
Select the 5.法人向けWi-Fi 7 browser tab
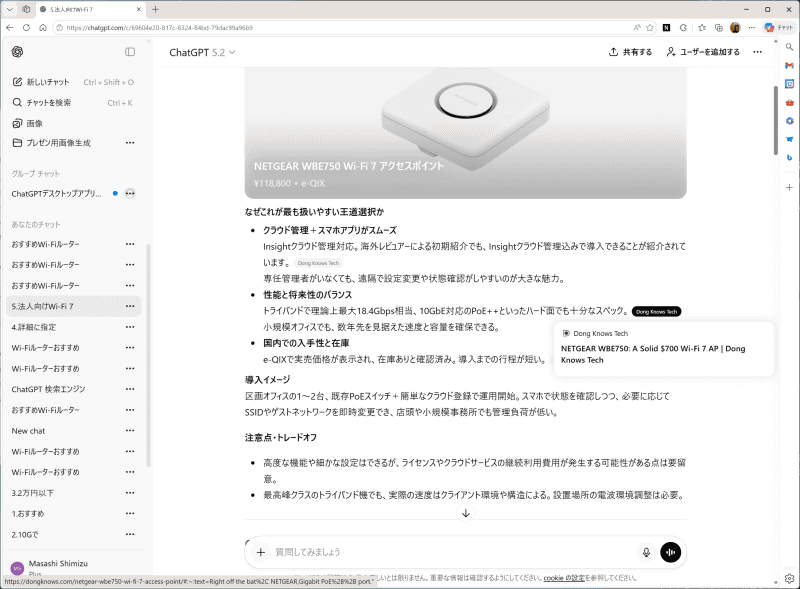[x=60, y=9]
